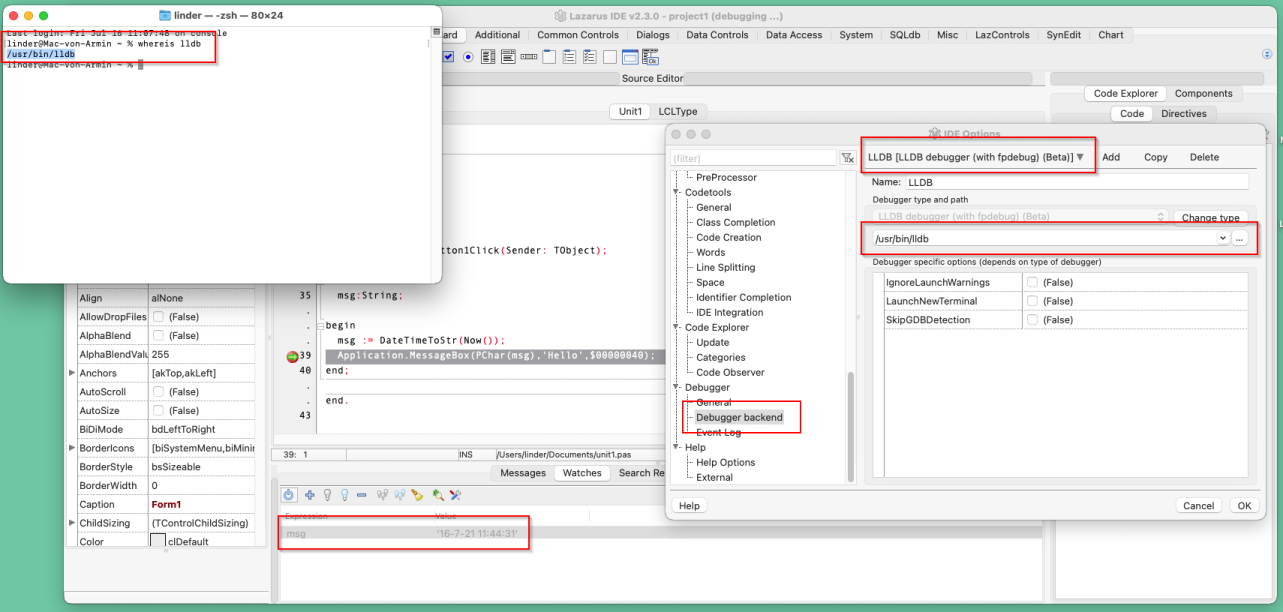The height and width of the screenshot is (612, 1283).
Task: Open watch properties via the tools icon
Action: pos(456,495)
